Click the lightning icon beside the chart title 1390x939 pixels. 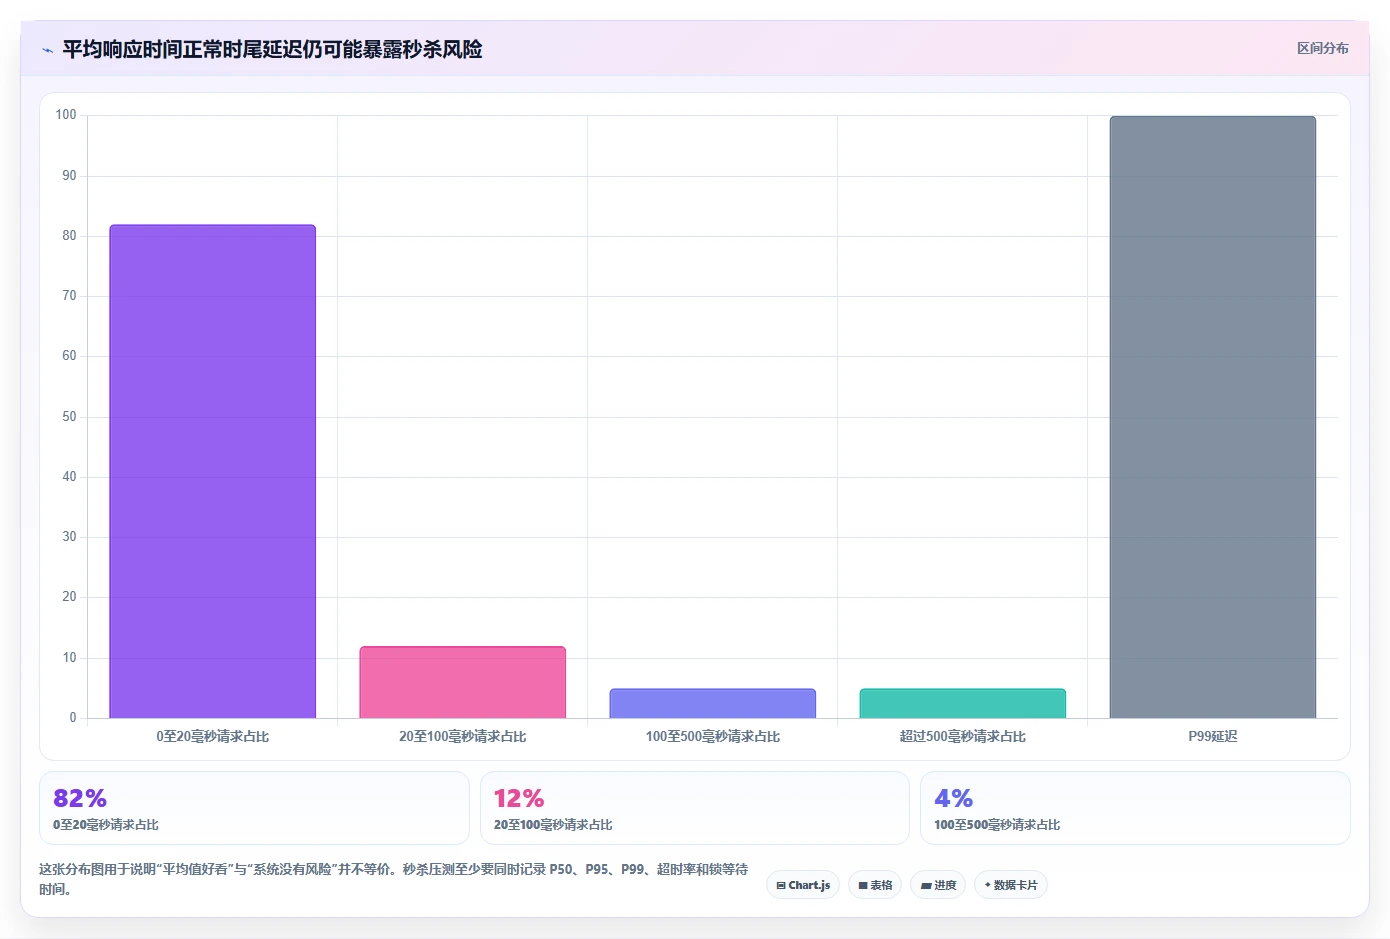coord(47,50)
